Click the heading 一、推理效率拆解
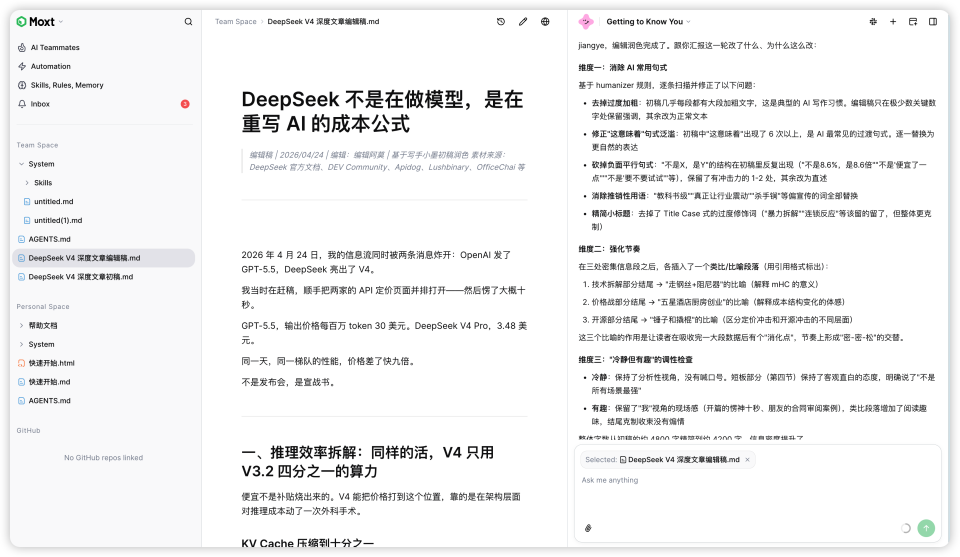This screenshot has width=960, height=557. click(367, 462)
